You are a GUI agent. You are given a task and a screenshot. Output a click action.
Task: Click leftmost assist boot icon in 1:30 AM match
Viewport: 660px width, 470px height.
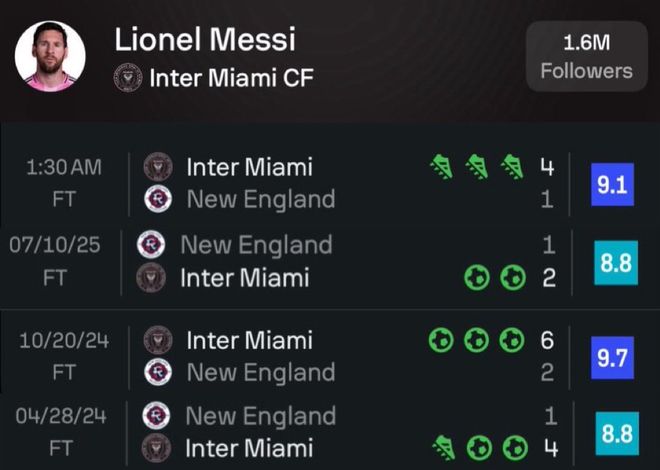[x=442, y=166]
